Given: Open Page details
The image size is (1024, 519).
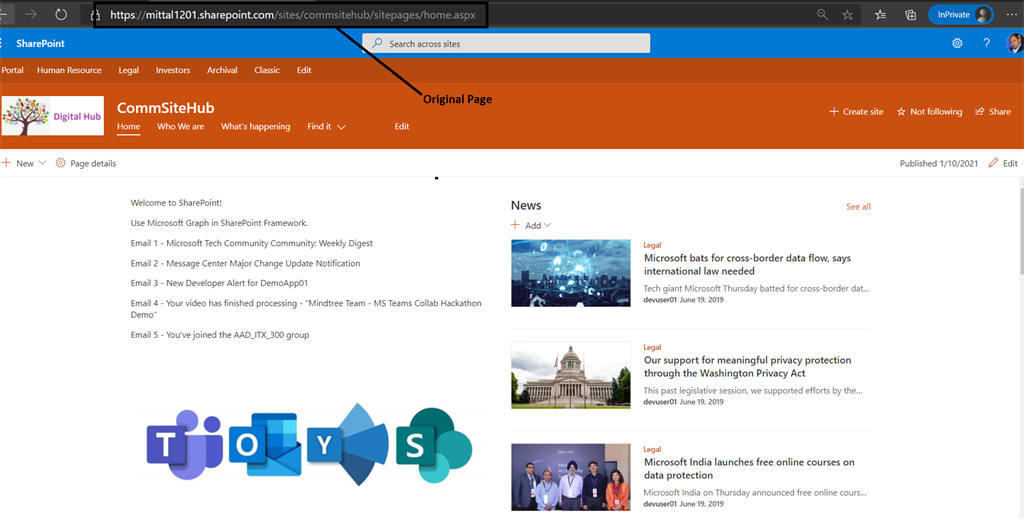Looking at the screenshot, I should [86, 163].
